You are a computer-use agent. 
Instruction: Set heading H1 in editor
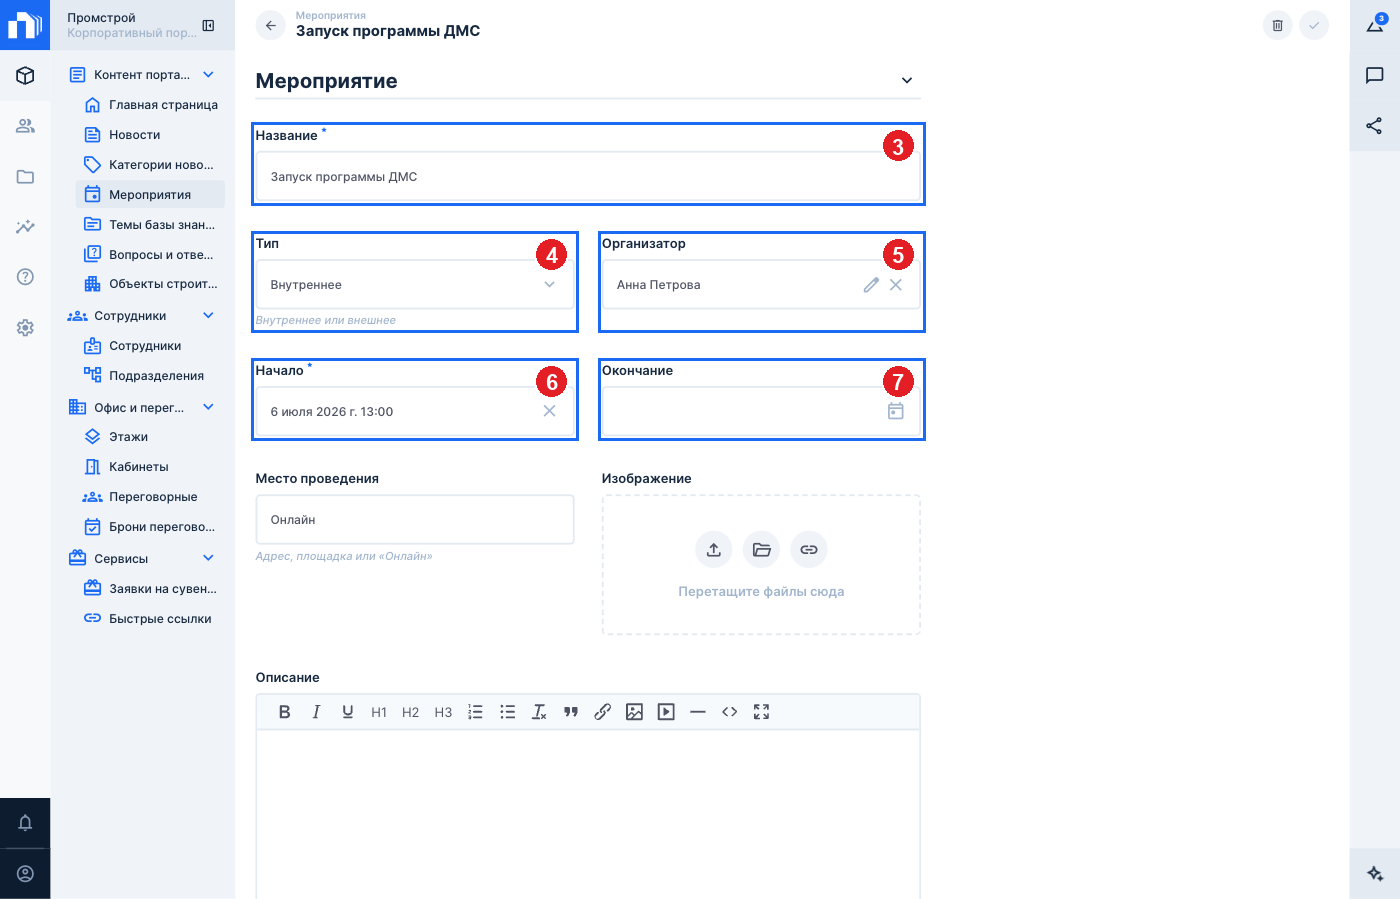(379, 712)
